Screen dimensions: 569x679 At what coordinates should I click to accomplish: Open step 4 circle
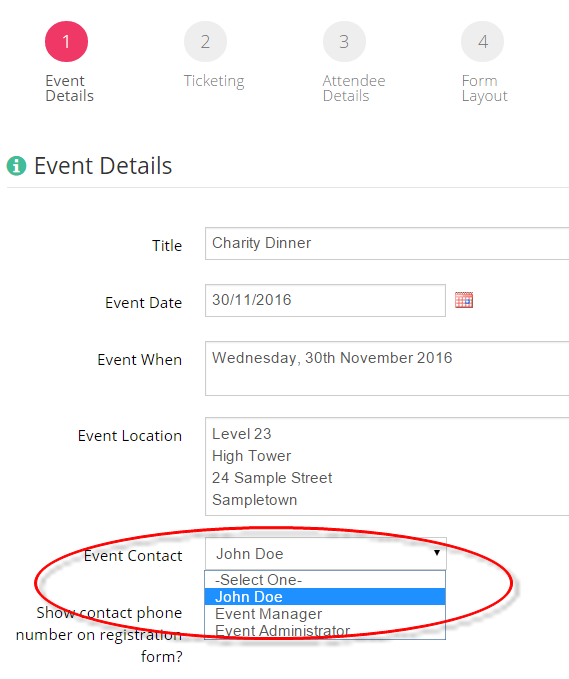(x=482, y=42)
